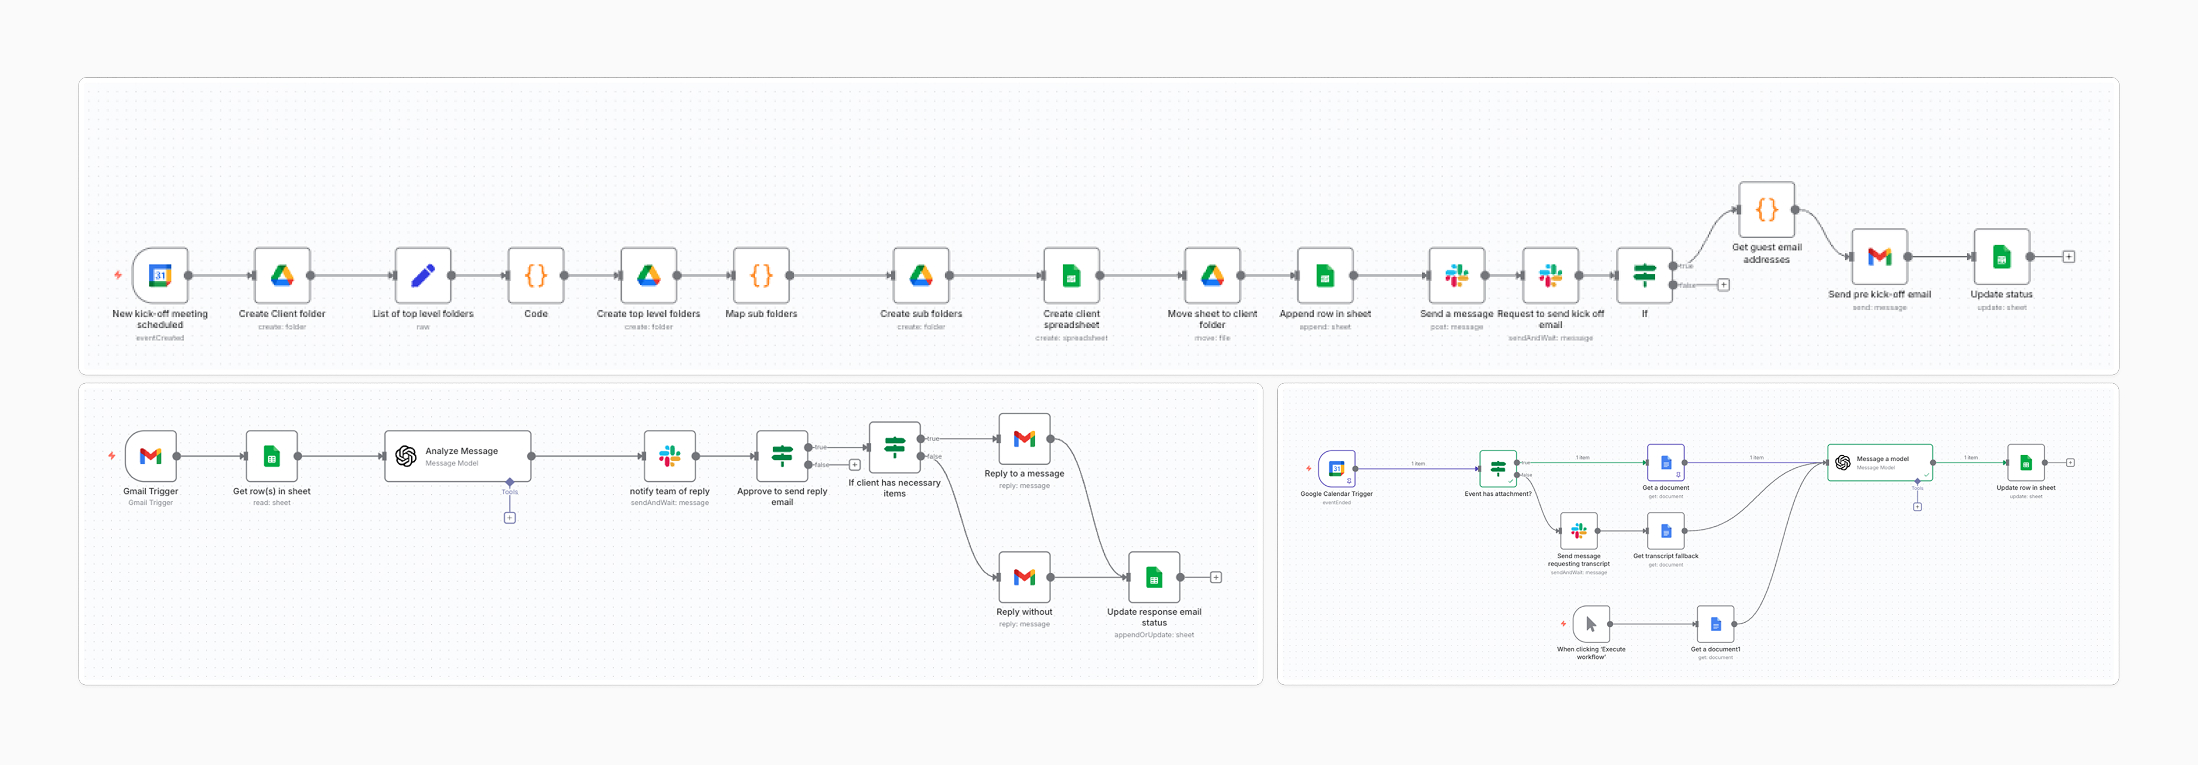Select the Reply to a message Gmail node
The image size is (2198, 765).
point(1025,439)
